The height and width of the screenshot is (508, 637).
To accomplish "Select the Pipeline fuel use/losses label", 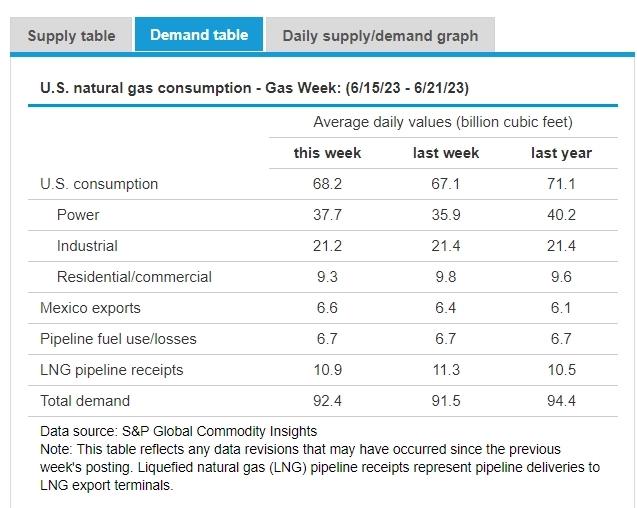I will [x=118, y=339].
